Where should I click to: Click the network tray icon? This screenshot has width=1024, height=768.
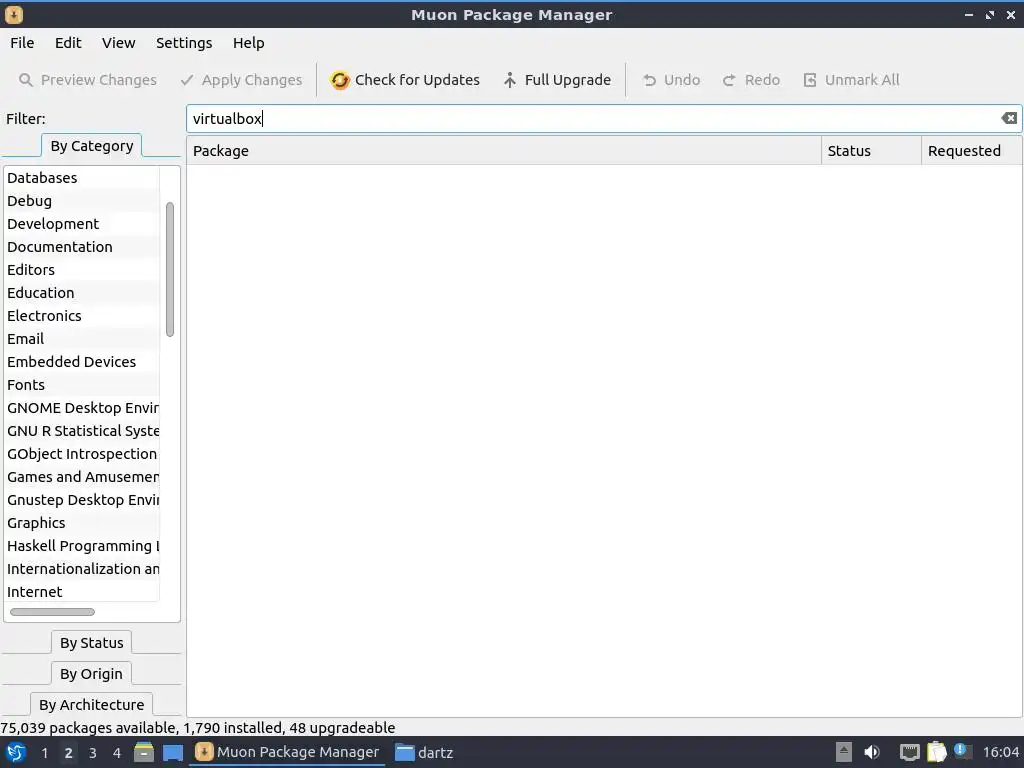(x=909, y=753)
